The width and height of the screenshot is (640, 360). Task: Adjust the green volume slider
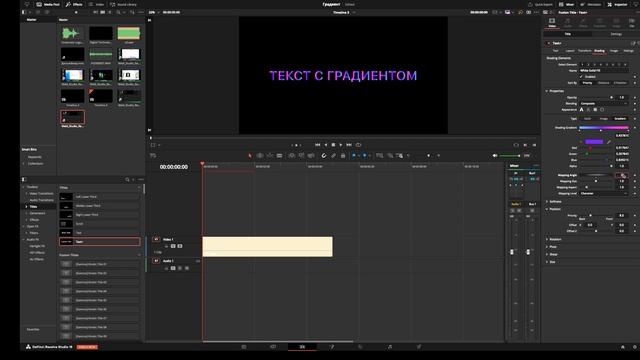point(510,156)
